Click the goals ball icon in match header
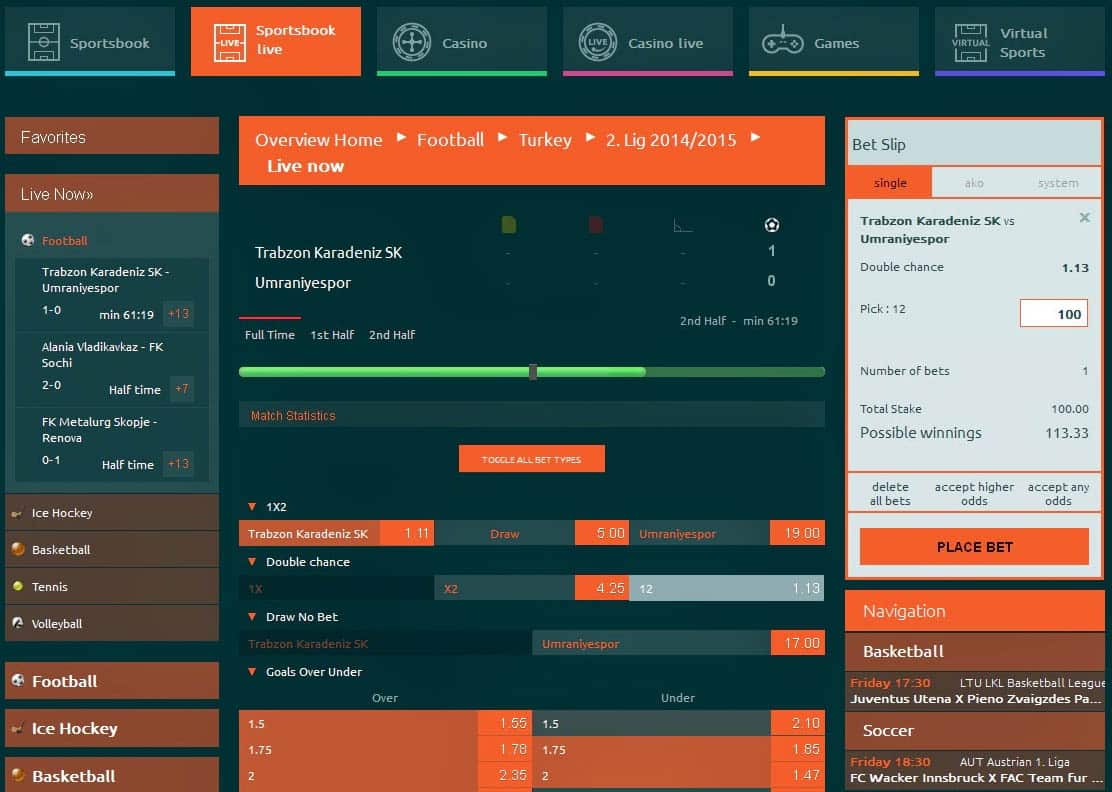 [772, 225]
